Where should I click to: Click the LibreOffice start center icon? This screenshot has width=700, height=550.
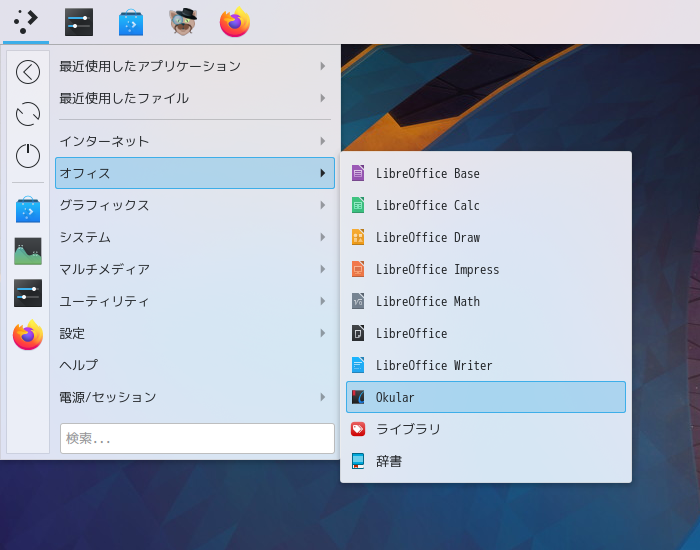[358, 333]
